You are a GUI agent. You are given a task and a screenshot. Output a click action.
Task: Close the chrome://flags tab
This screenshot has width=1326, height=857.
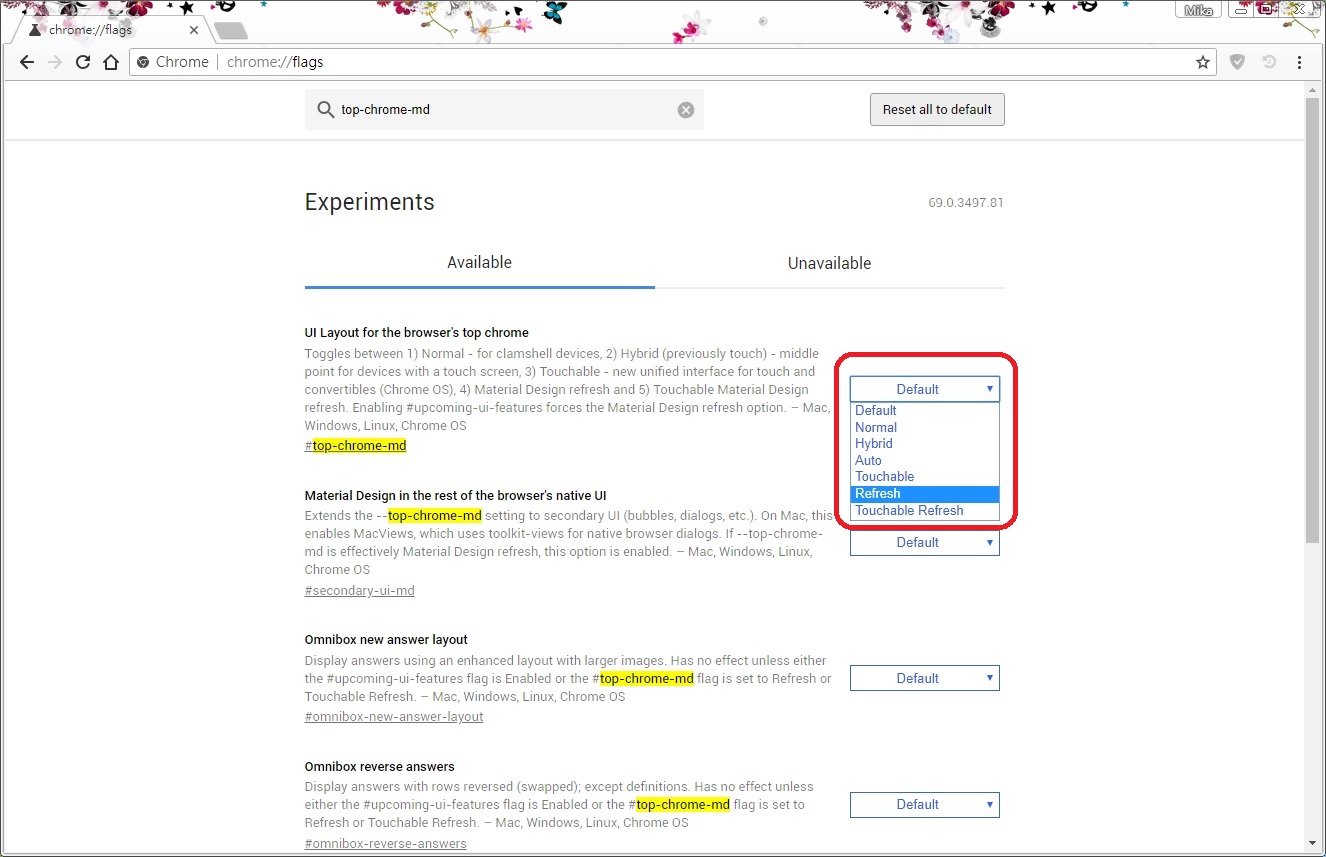194,30
